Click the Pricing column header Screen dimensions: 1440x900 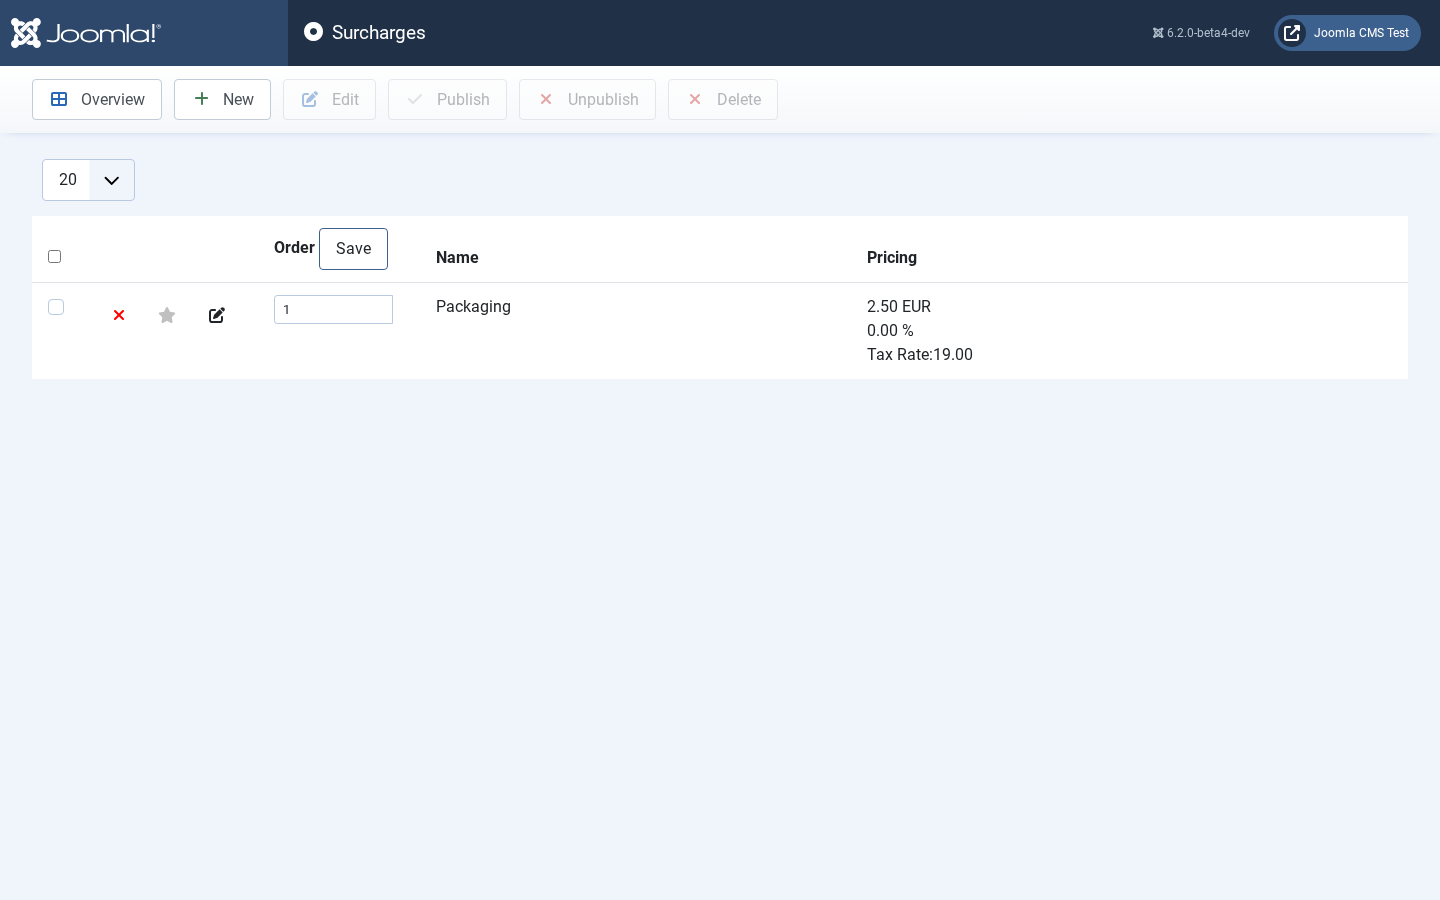(892, 257)
